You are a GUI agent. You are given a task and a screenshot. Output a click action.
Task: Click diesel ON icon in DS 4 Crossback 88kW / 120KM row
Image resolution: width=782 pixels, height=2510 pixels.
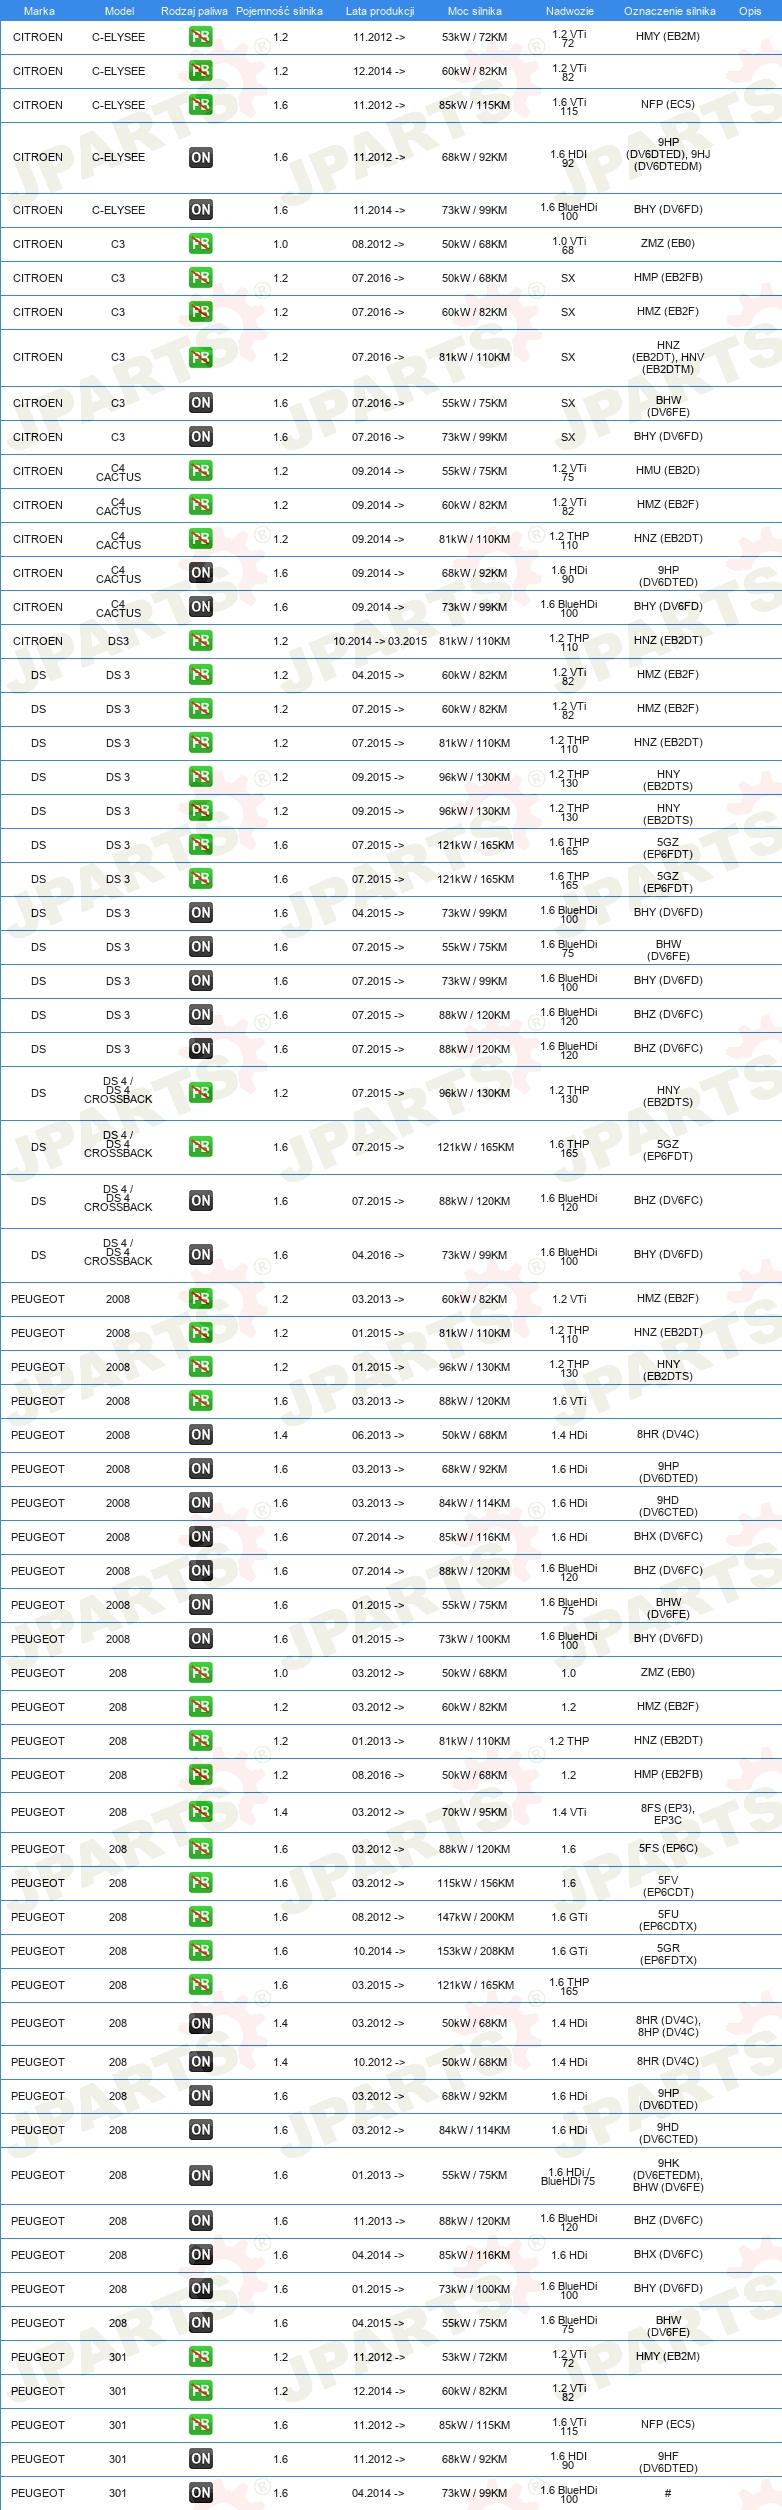201,1201
